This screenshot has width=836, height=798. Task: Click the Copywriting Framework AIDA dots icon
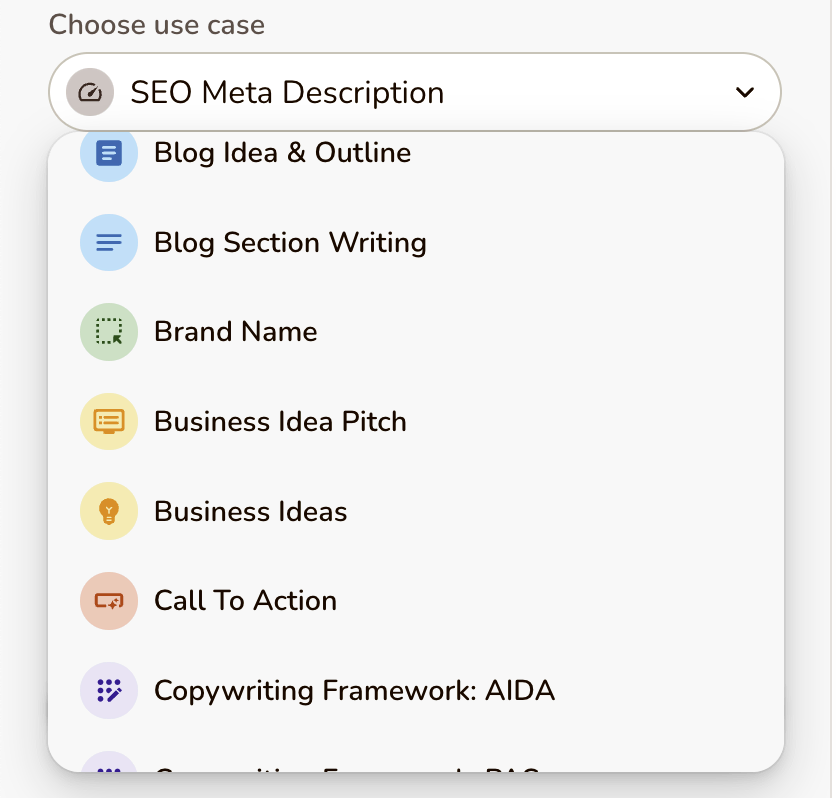108,690
